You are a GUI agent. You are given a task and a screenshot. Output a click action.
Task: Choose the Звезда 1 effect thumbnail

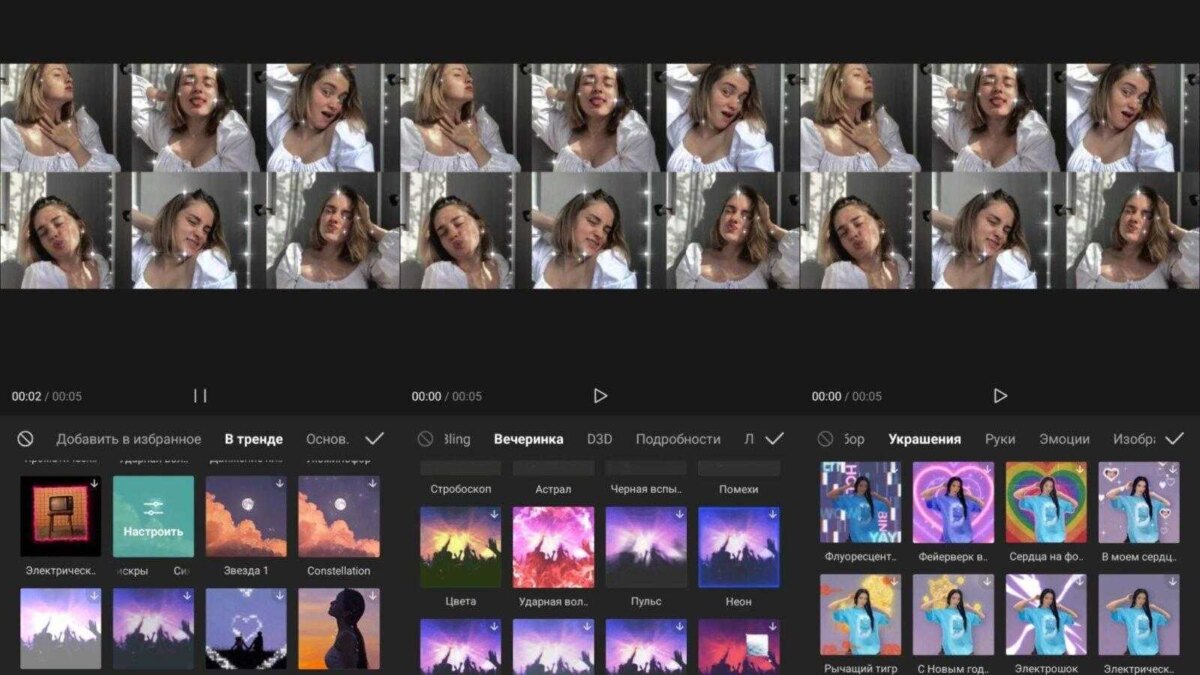pyautogui.click(x=246, y=516)
